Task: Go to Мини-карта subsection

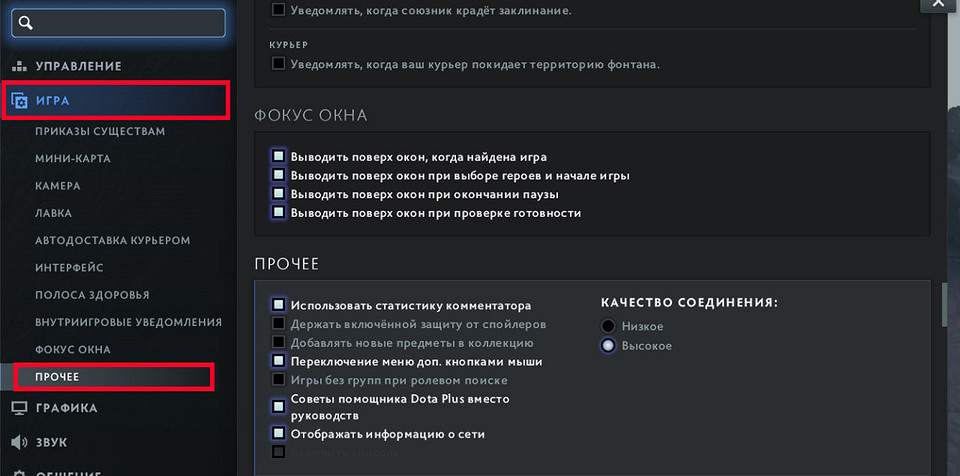Action: click(72, 158)
